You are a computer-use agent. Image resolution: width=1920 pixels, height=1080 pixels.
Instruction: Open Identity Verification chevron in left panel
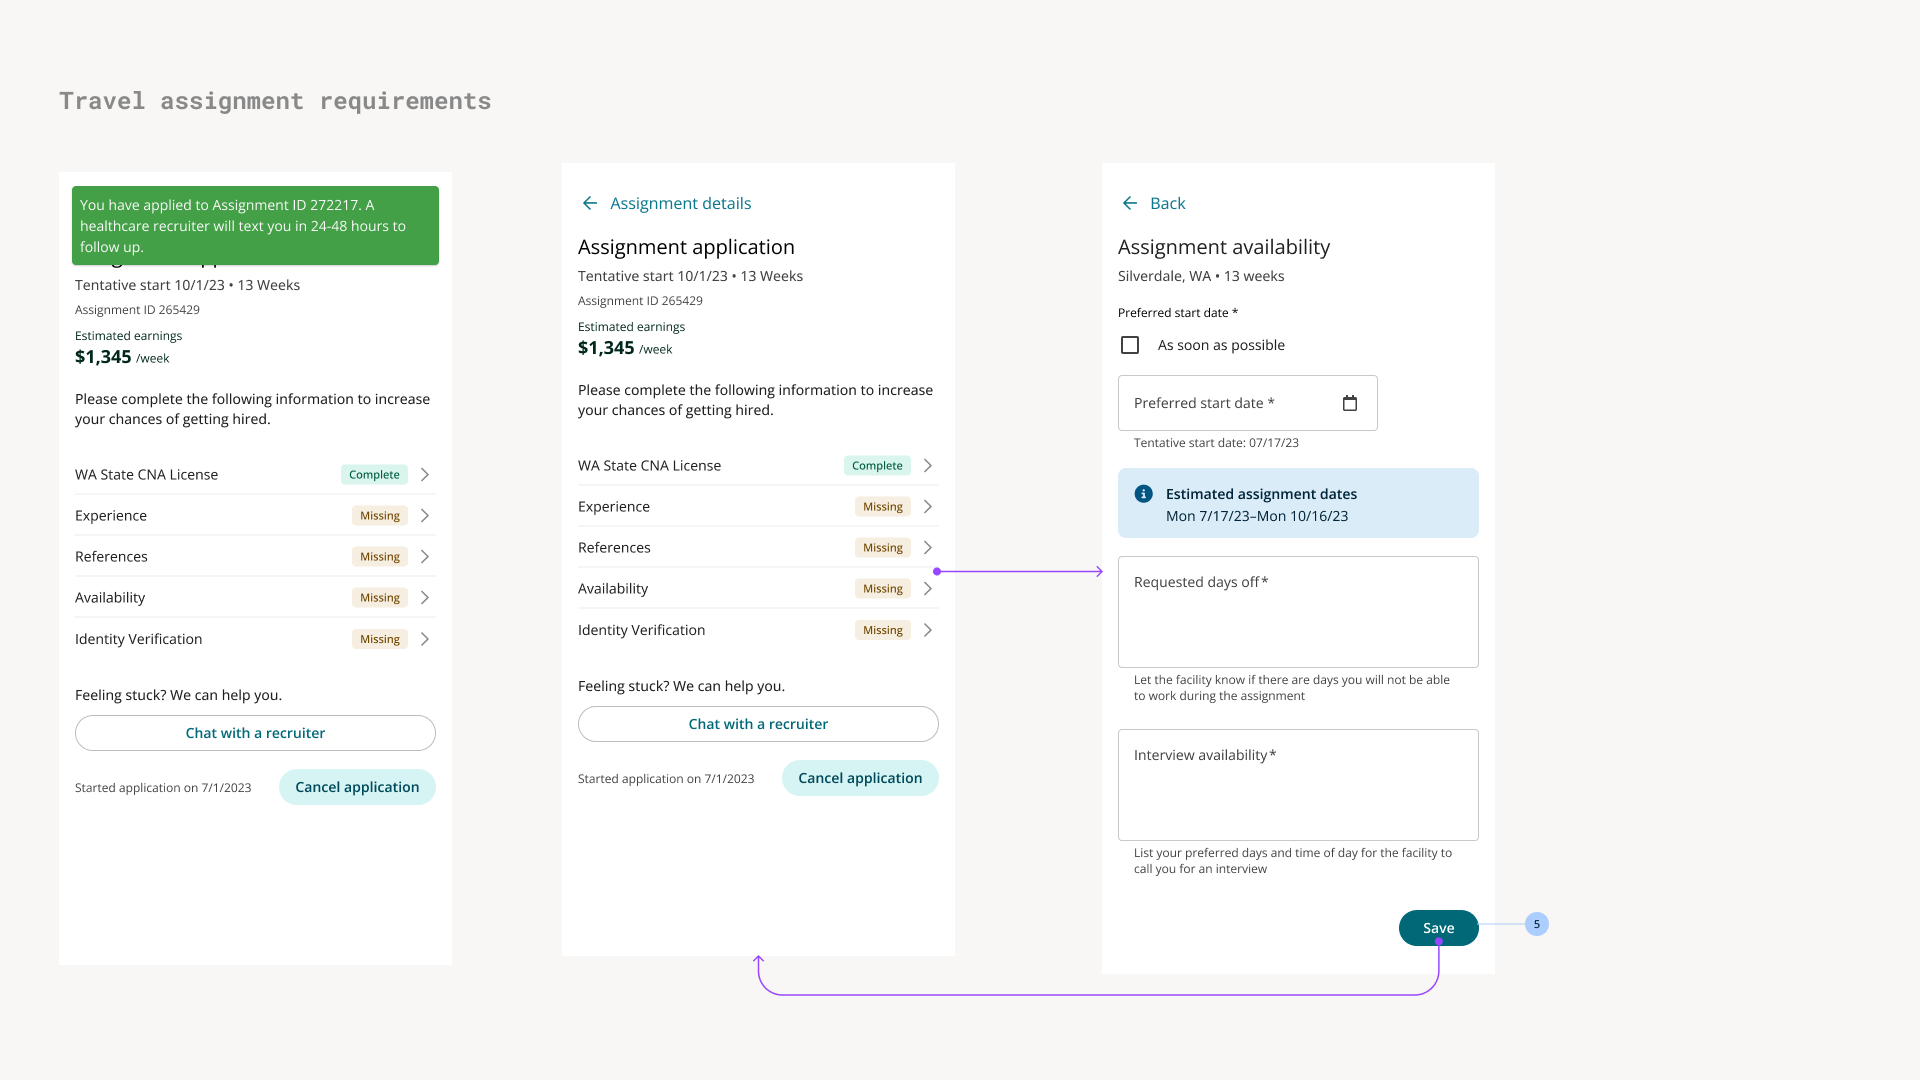coord(425,639)
